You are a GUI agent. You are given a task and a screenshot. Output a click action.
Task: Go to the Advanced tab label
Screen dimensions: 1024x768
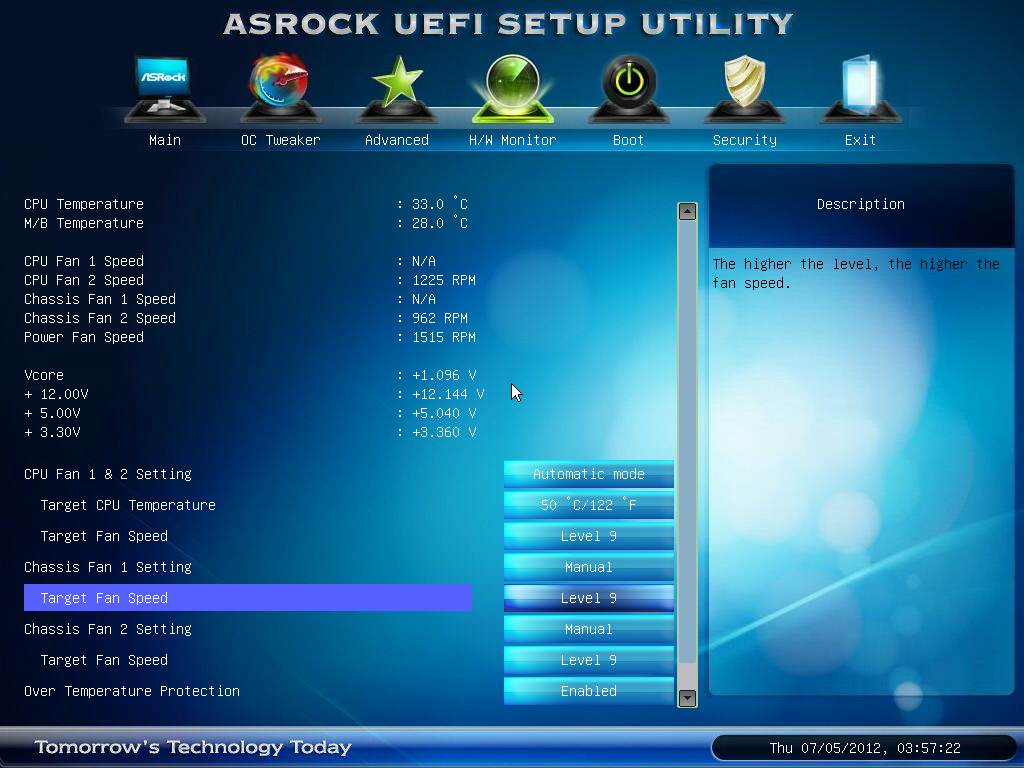(x=397, y=140)
